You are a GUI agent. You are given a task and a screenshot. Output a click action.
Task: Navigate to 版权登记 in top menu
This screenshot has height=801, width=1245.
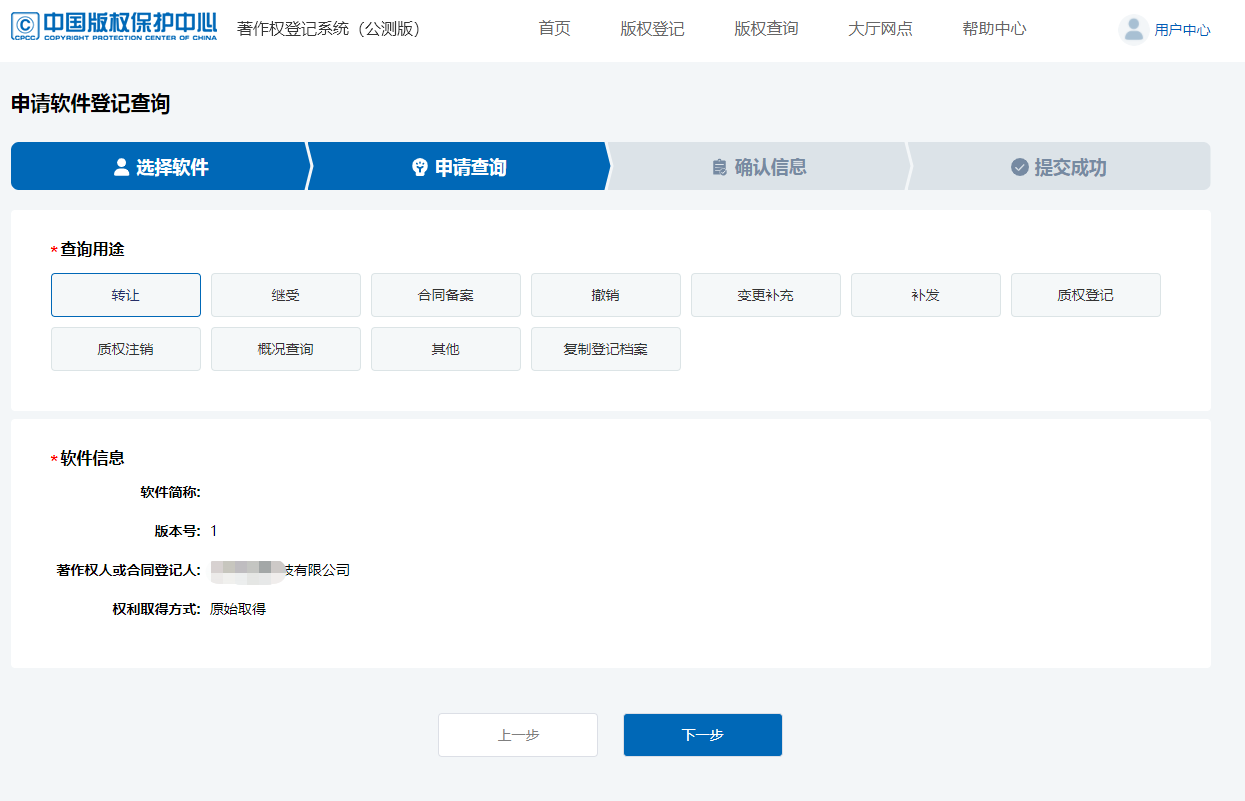tap(651, 29)
